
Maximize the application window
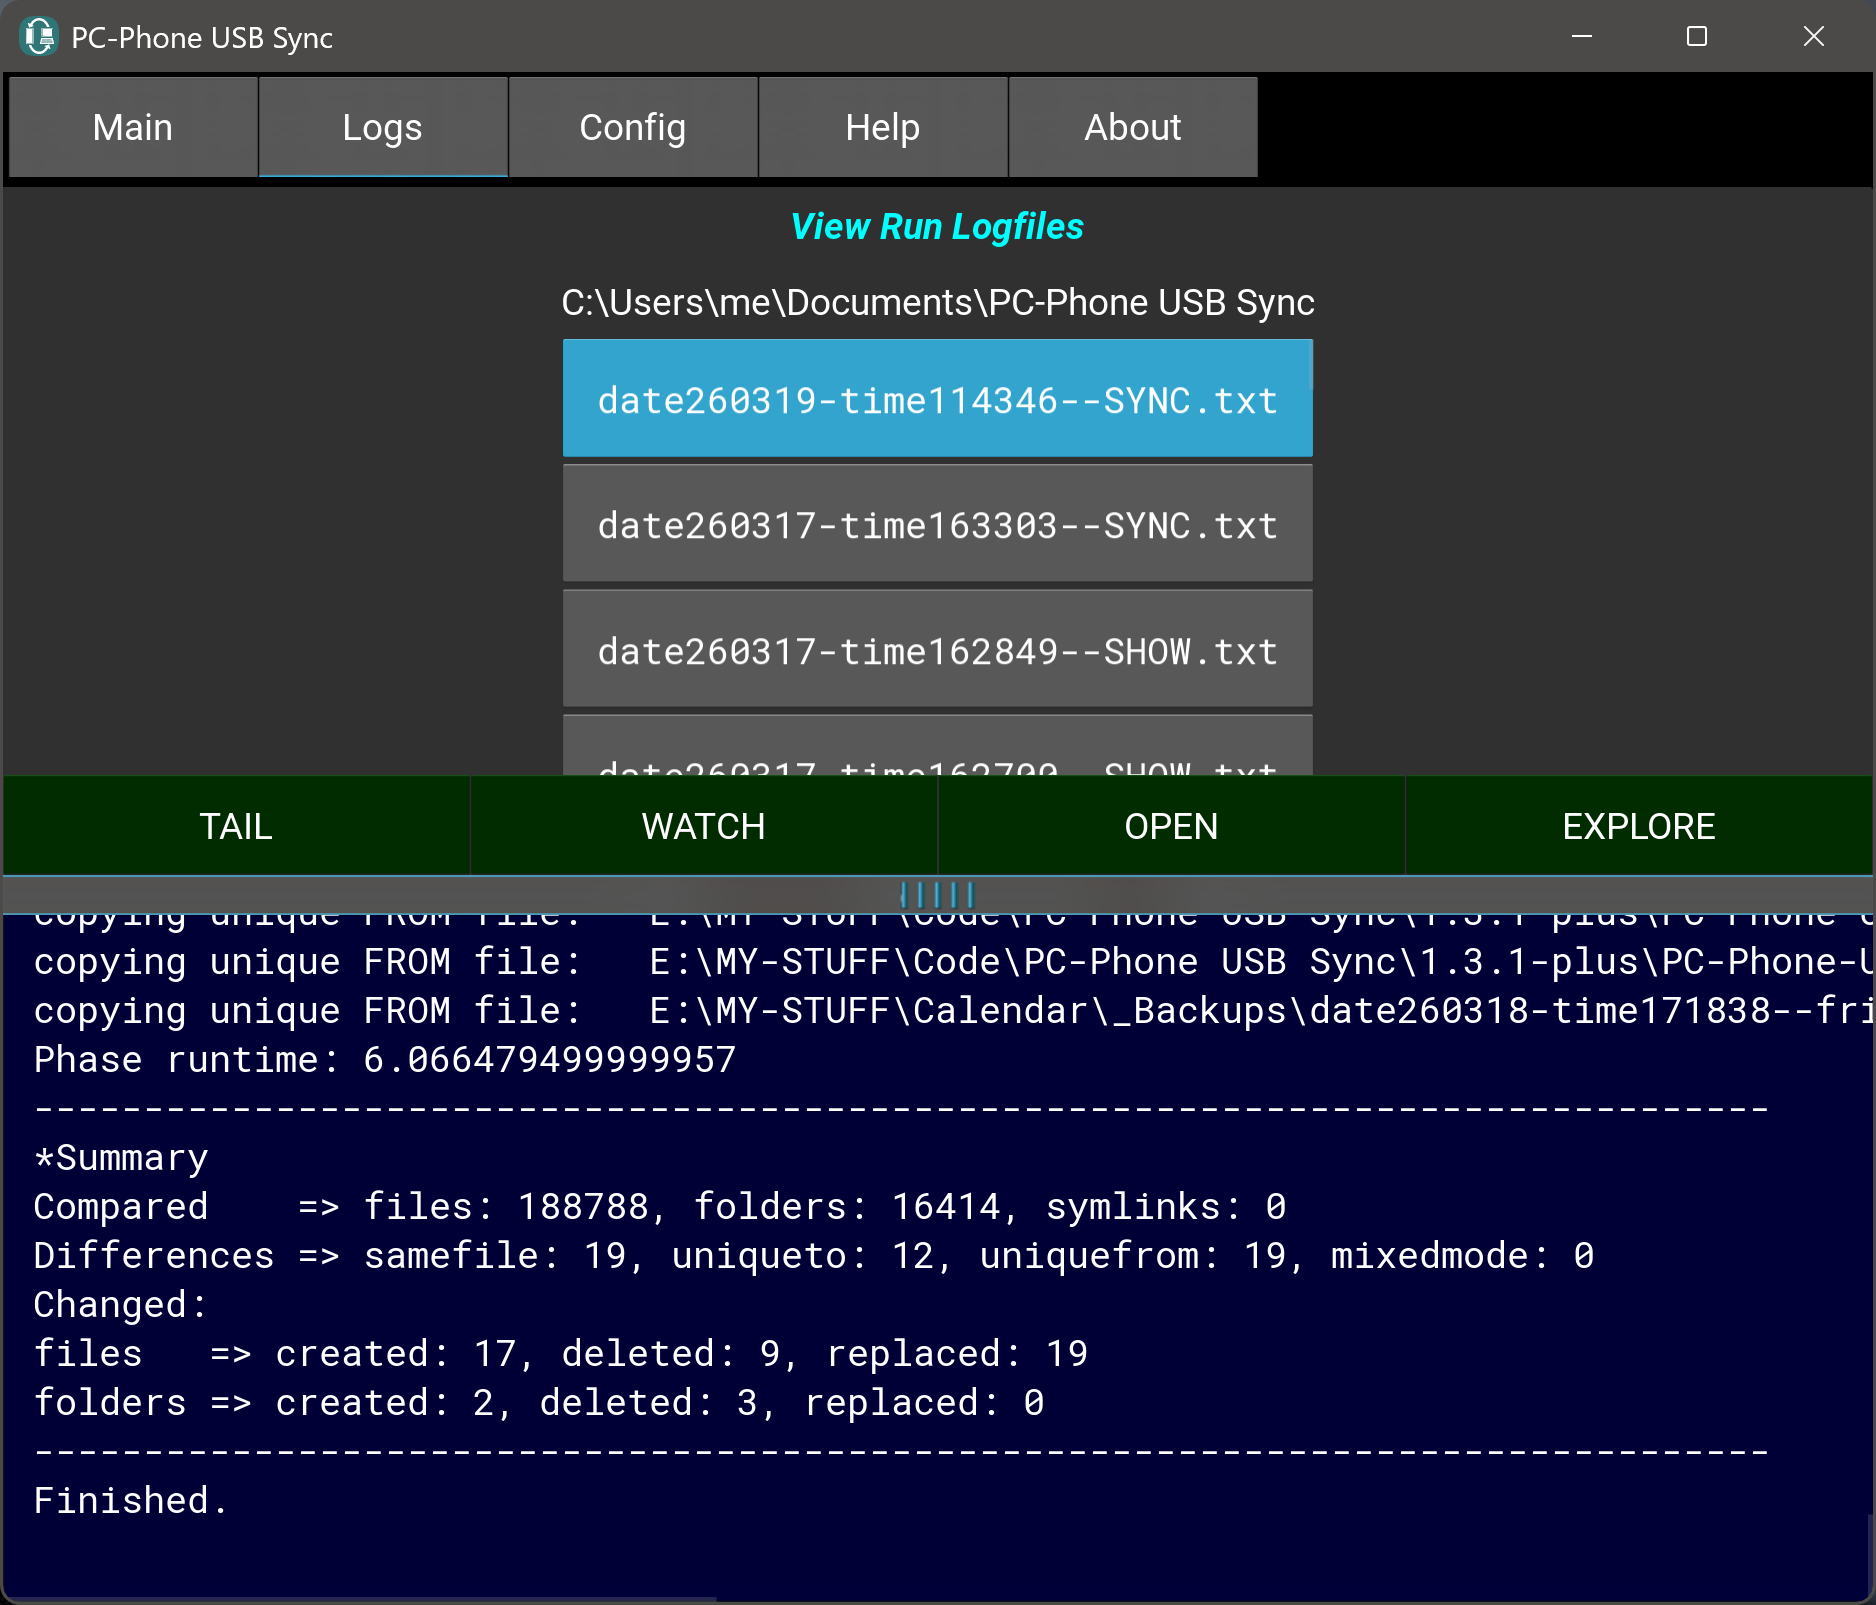click(x=1697, y=37)
